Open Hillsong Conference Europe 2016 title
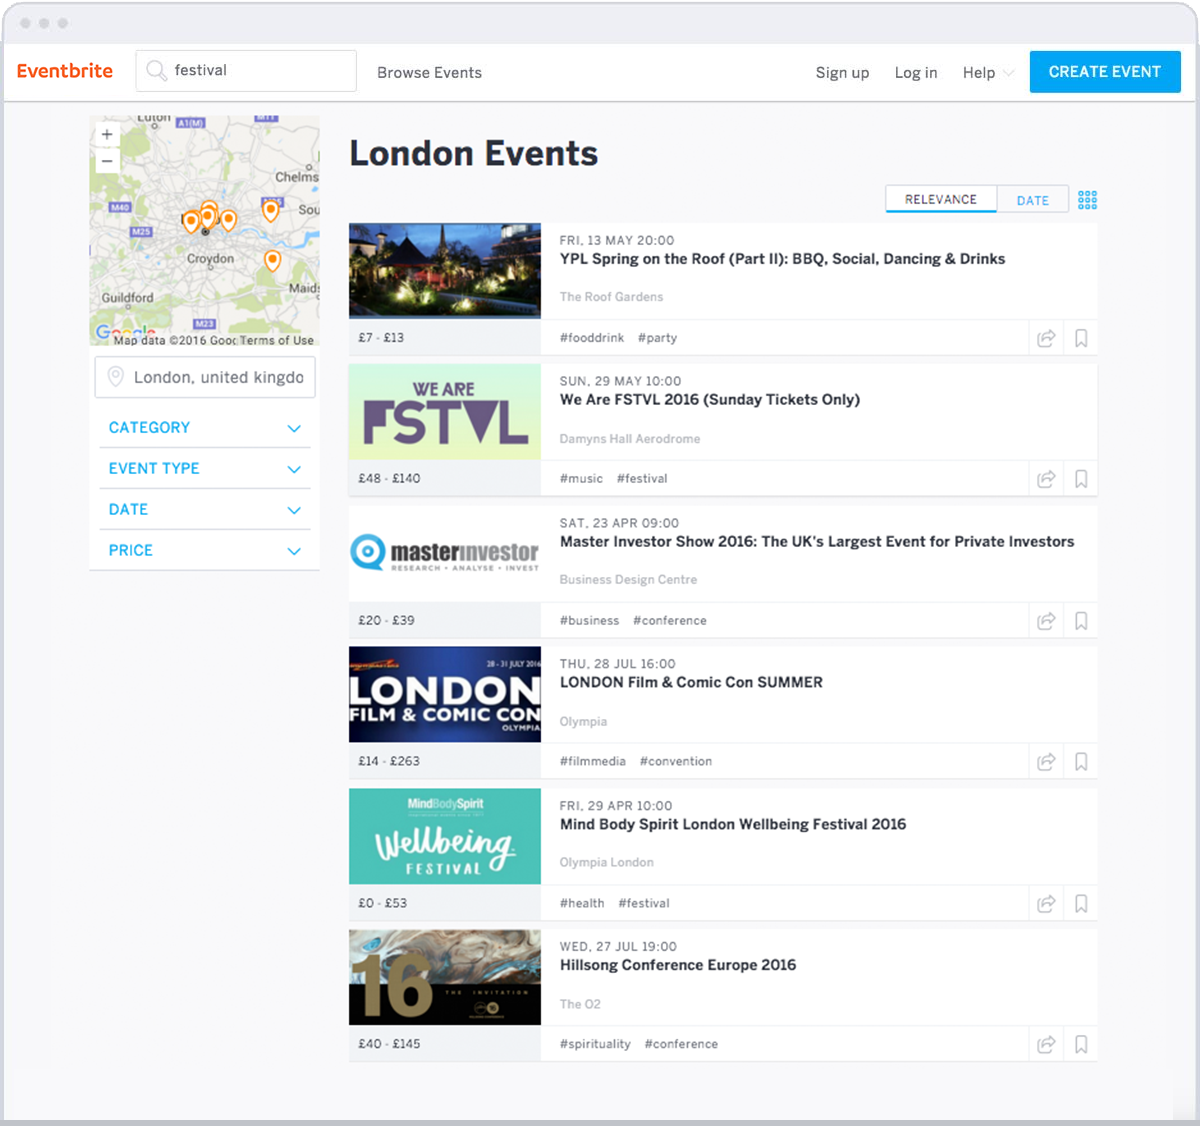Image resolution: width=1200 pixels, height=1126 pixels. tap(678, 966)
